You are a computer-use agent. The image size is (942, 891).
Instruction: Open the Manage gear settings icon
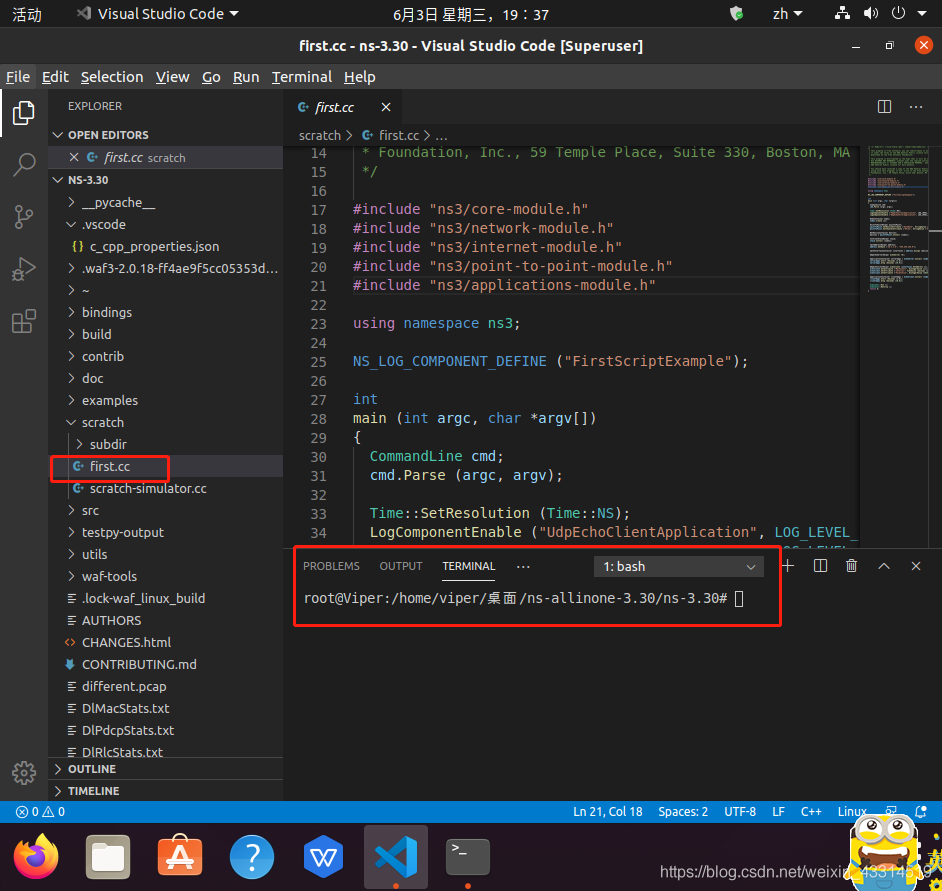tap(24, 773)
